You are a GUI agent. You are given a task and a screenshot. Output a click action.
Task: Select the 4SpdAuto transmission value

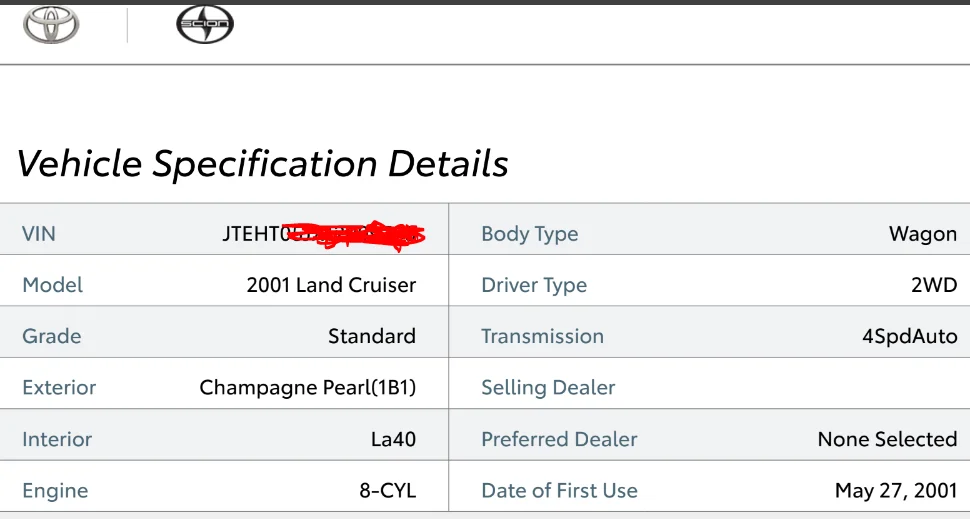pyautogui.click(x=910, y=337)
